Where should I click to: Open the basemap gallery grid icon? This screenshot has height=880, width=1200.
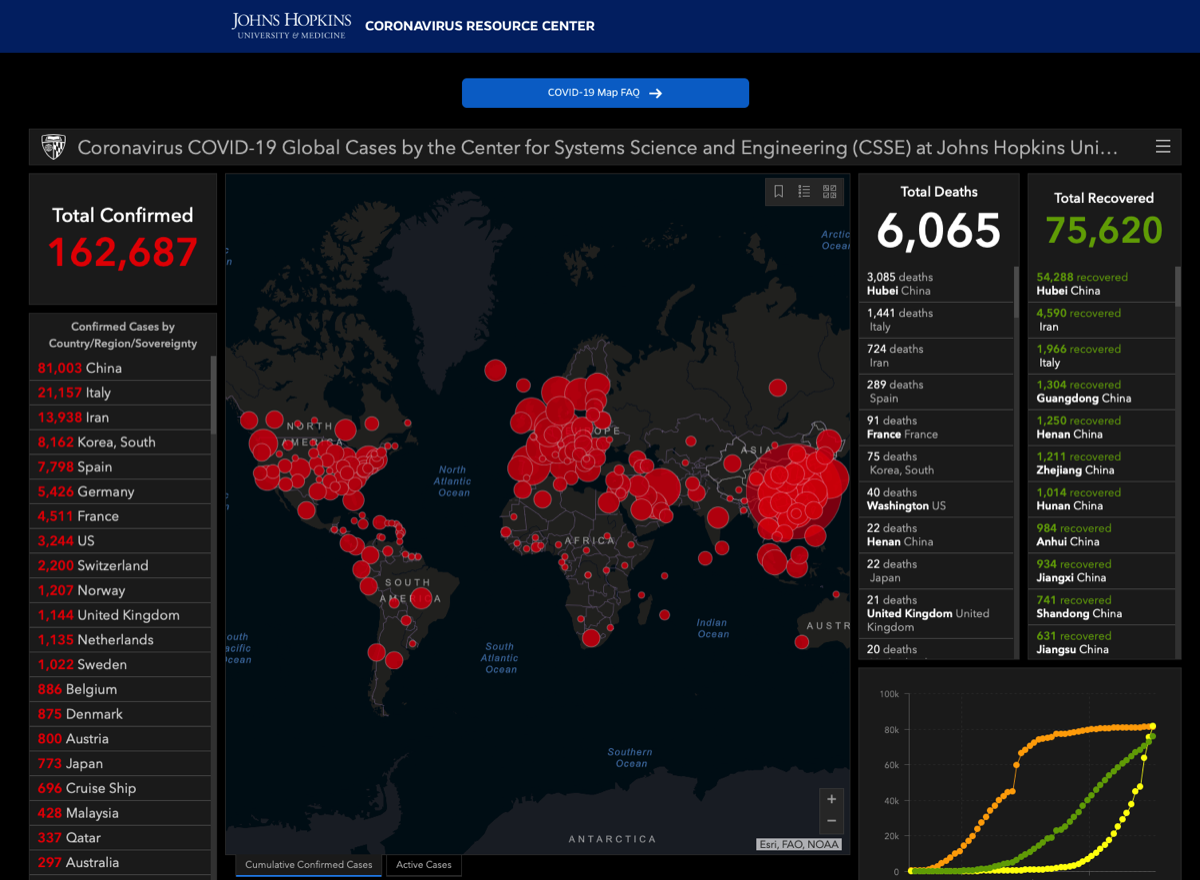coord(829,192)
